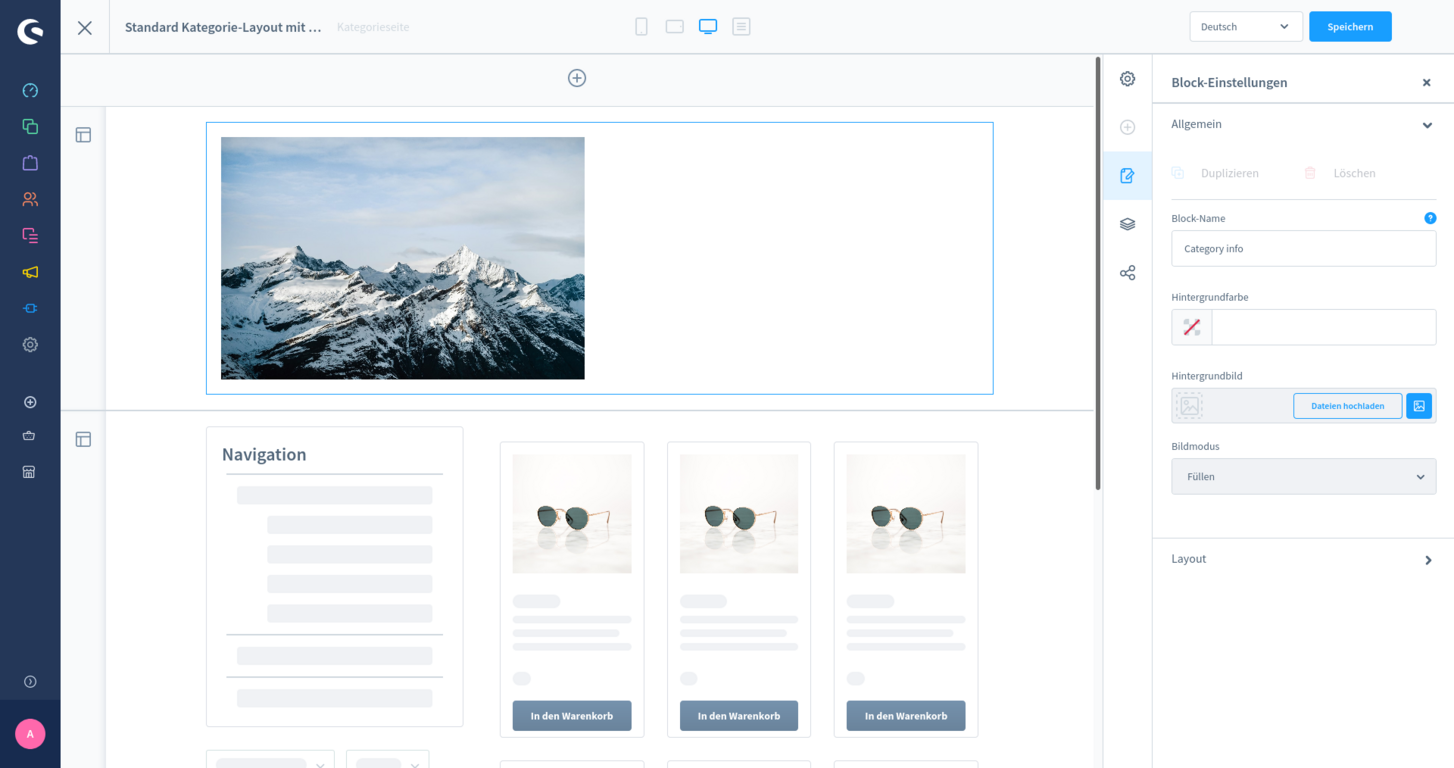This screenshot has height=768, width=1454.
Task: Click Duplizieren in block settings
Action: coord(1216,173)
